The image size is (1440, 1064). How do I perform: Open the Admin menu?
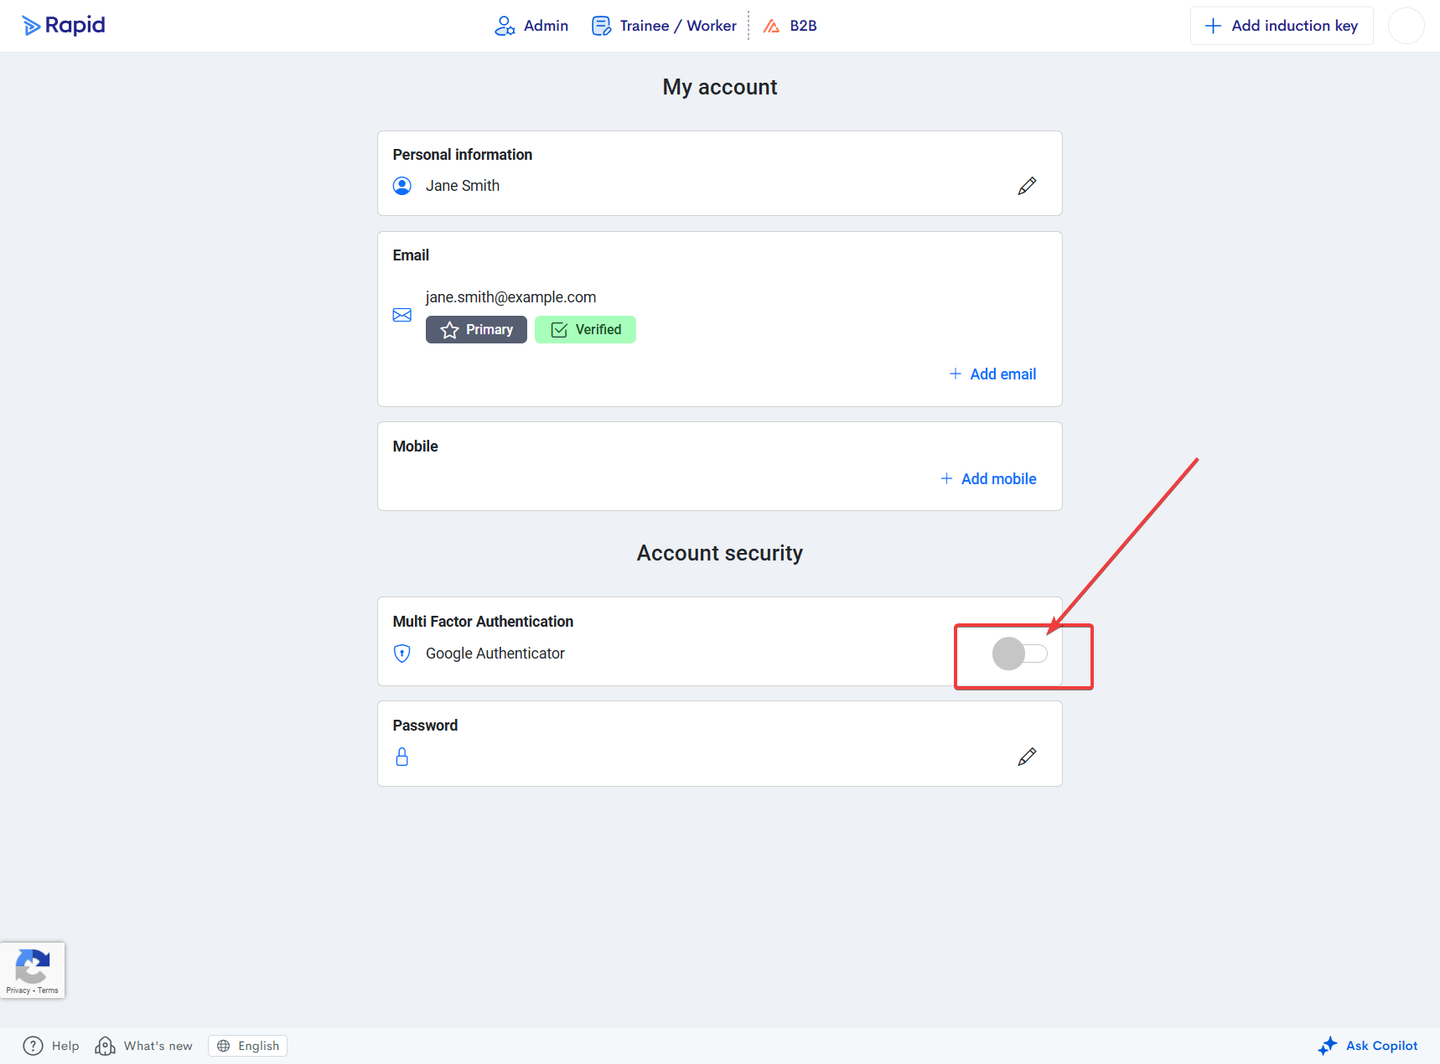tap(532, 26)
